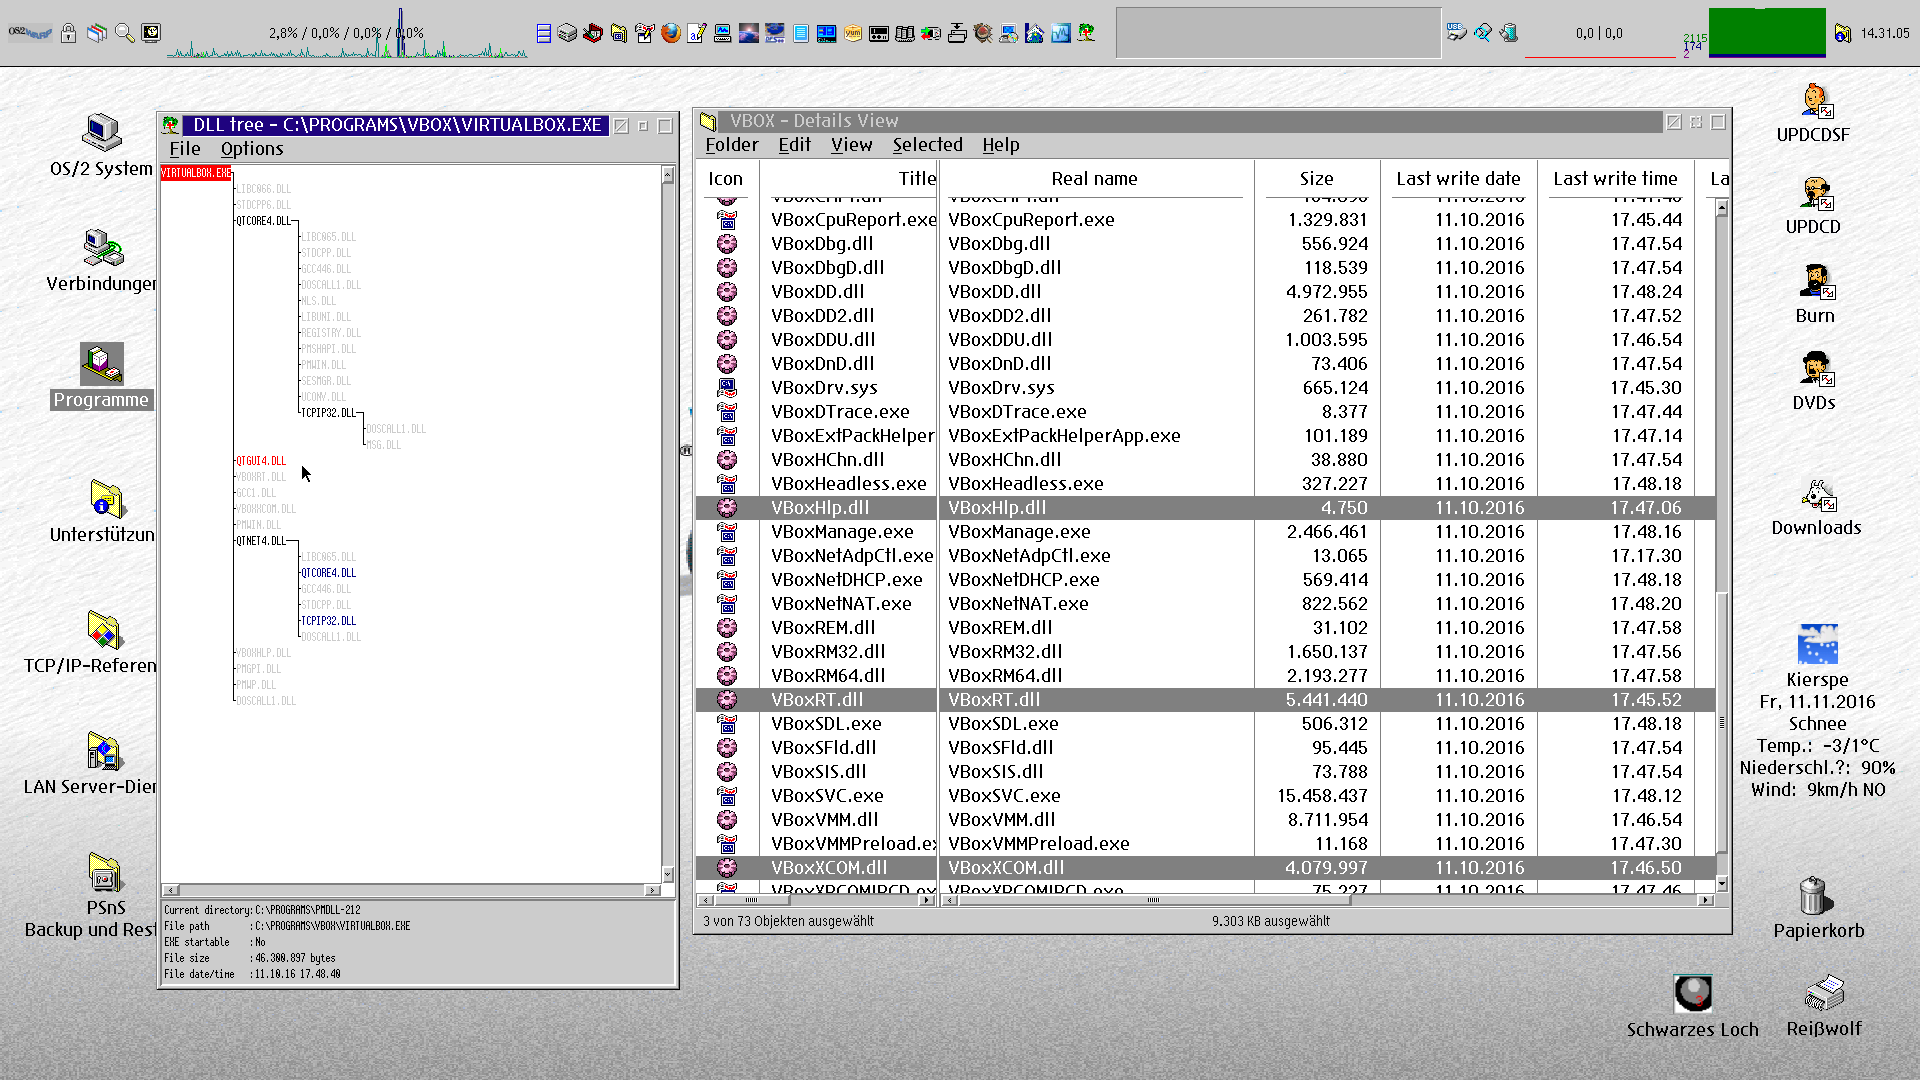Screen dimensions: 1920x1080
Task: Open the window list books icon
Action: (97, 33)
